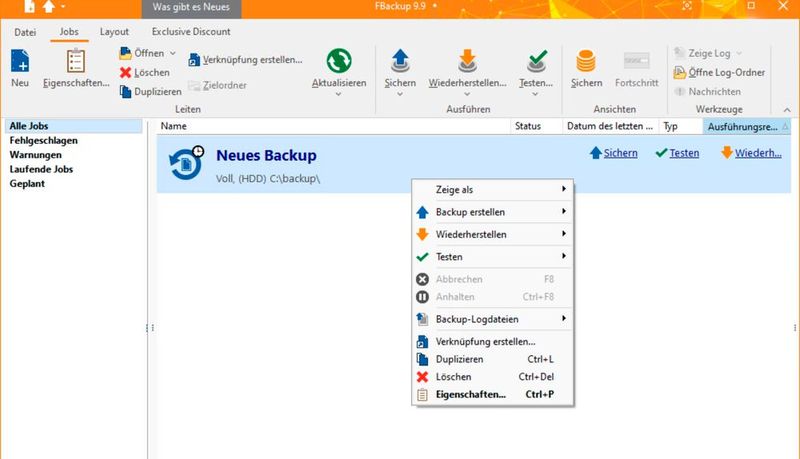This screenshot has width=800, height=459.
Task: Run Testen checkmark in ribbon
Action: [x=536, y=61]
